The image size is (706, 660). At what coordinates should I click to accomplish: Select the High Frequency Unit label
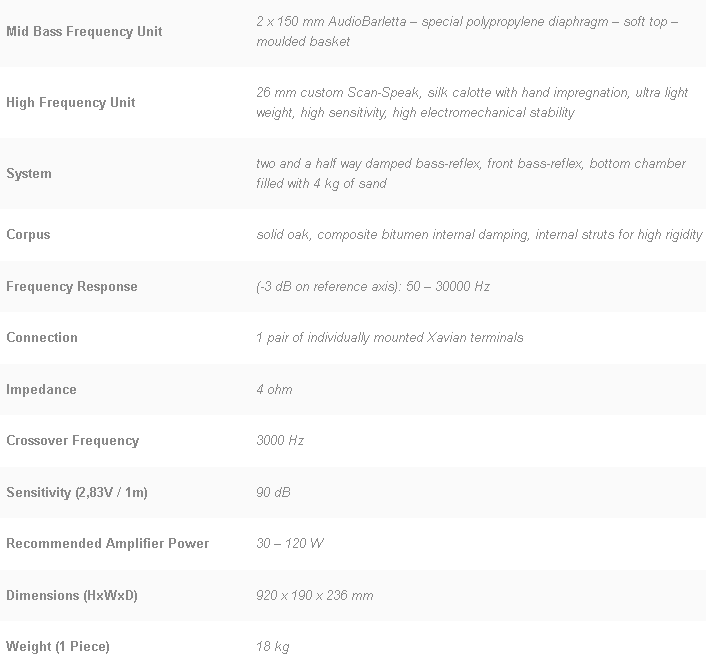coord(70,102)
